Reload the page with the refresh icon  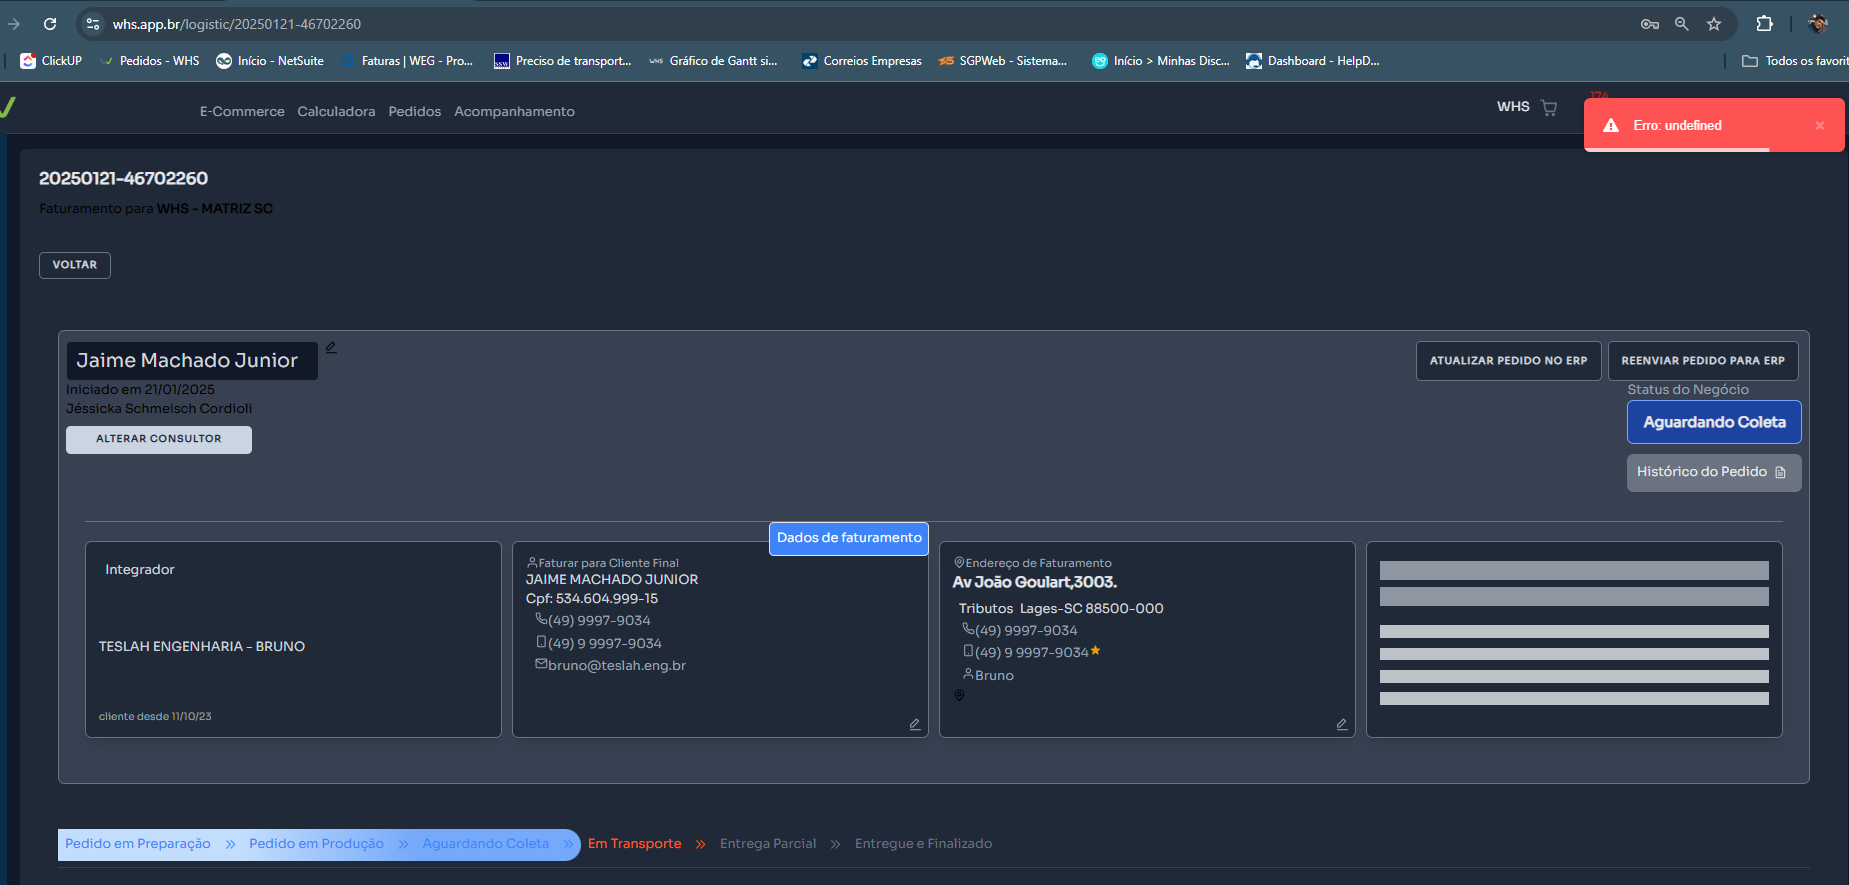point(50,24)
